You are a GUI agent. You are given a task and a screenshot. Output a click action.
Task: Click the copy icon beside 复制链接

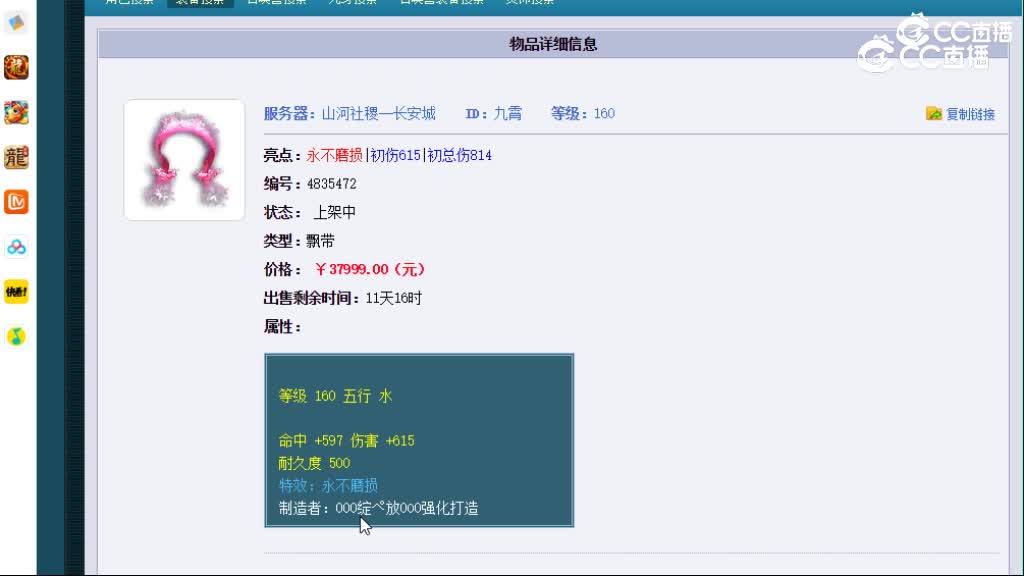tap(933, 114)
